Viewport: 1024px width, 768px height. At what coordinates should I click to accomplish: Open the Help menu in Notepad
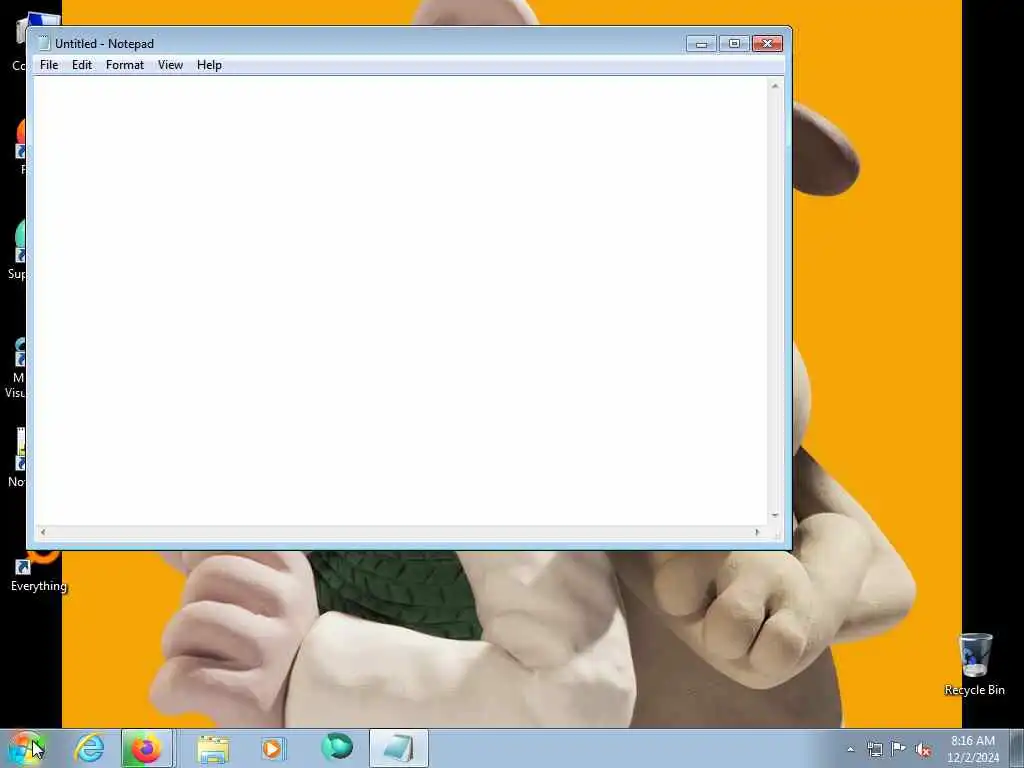209,65
